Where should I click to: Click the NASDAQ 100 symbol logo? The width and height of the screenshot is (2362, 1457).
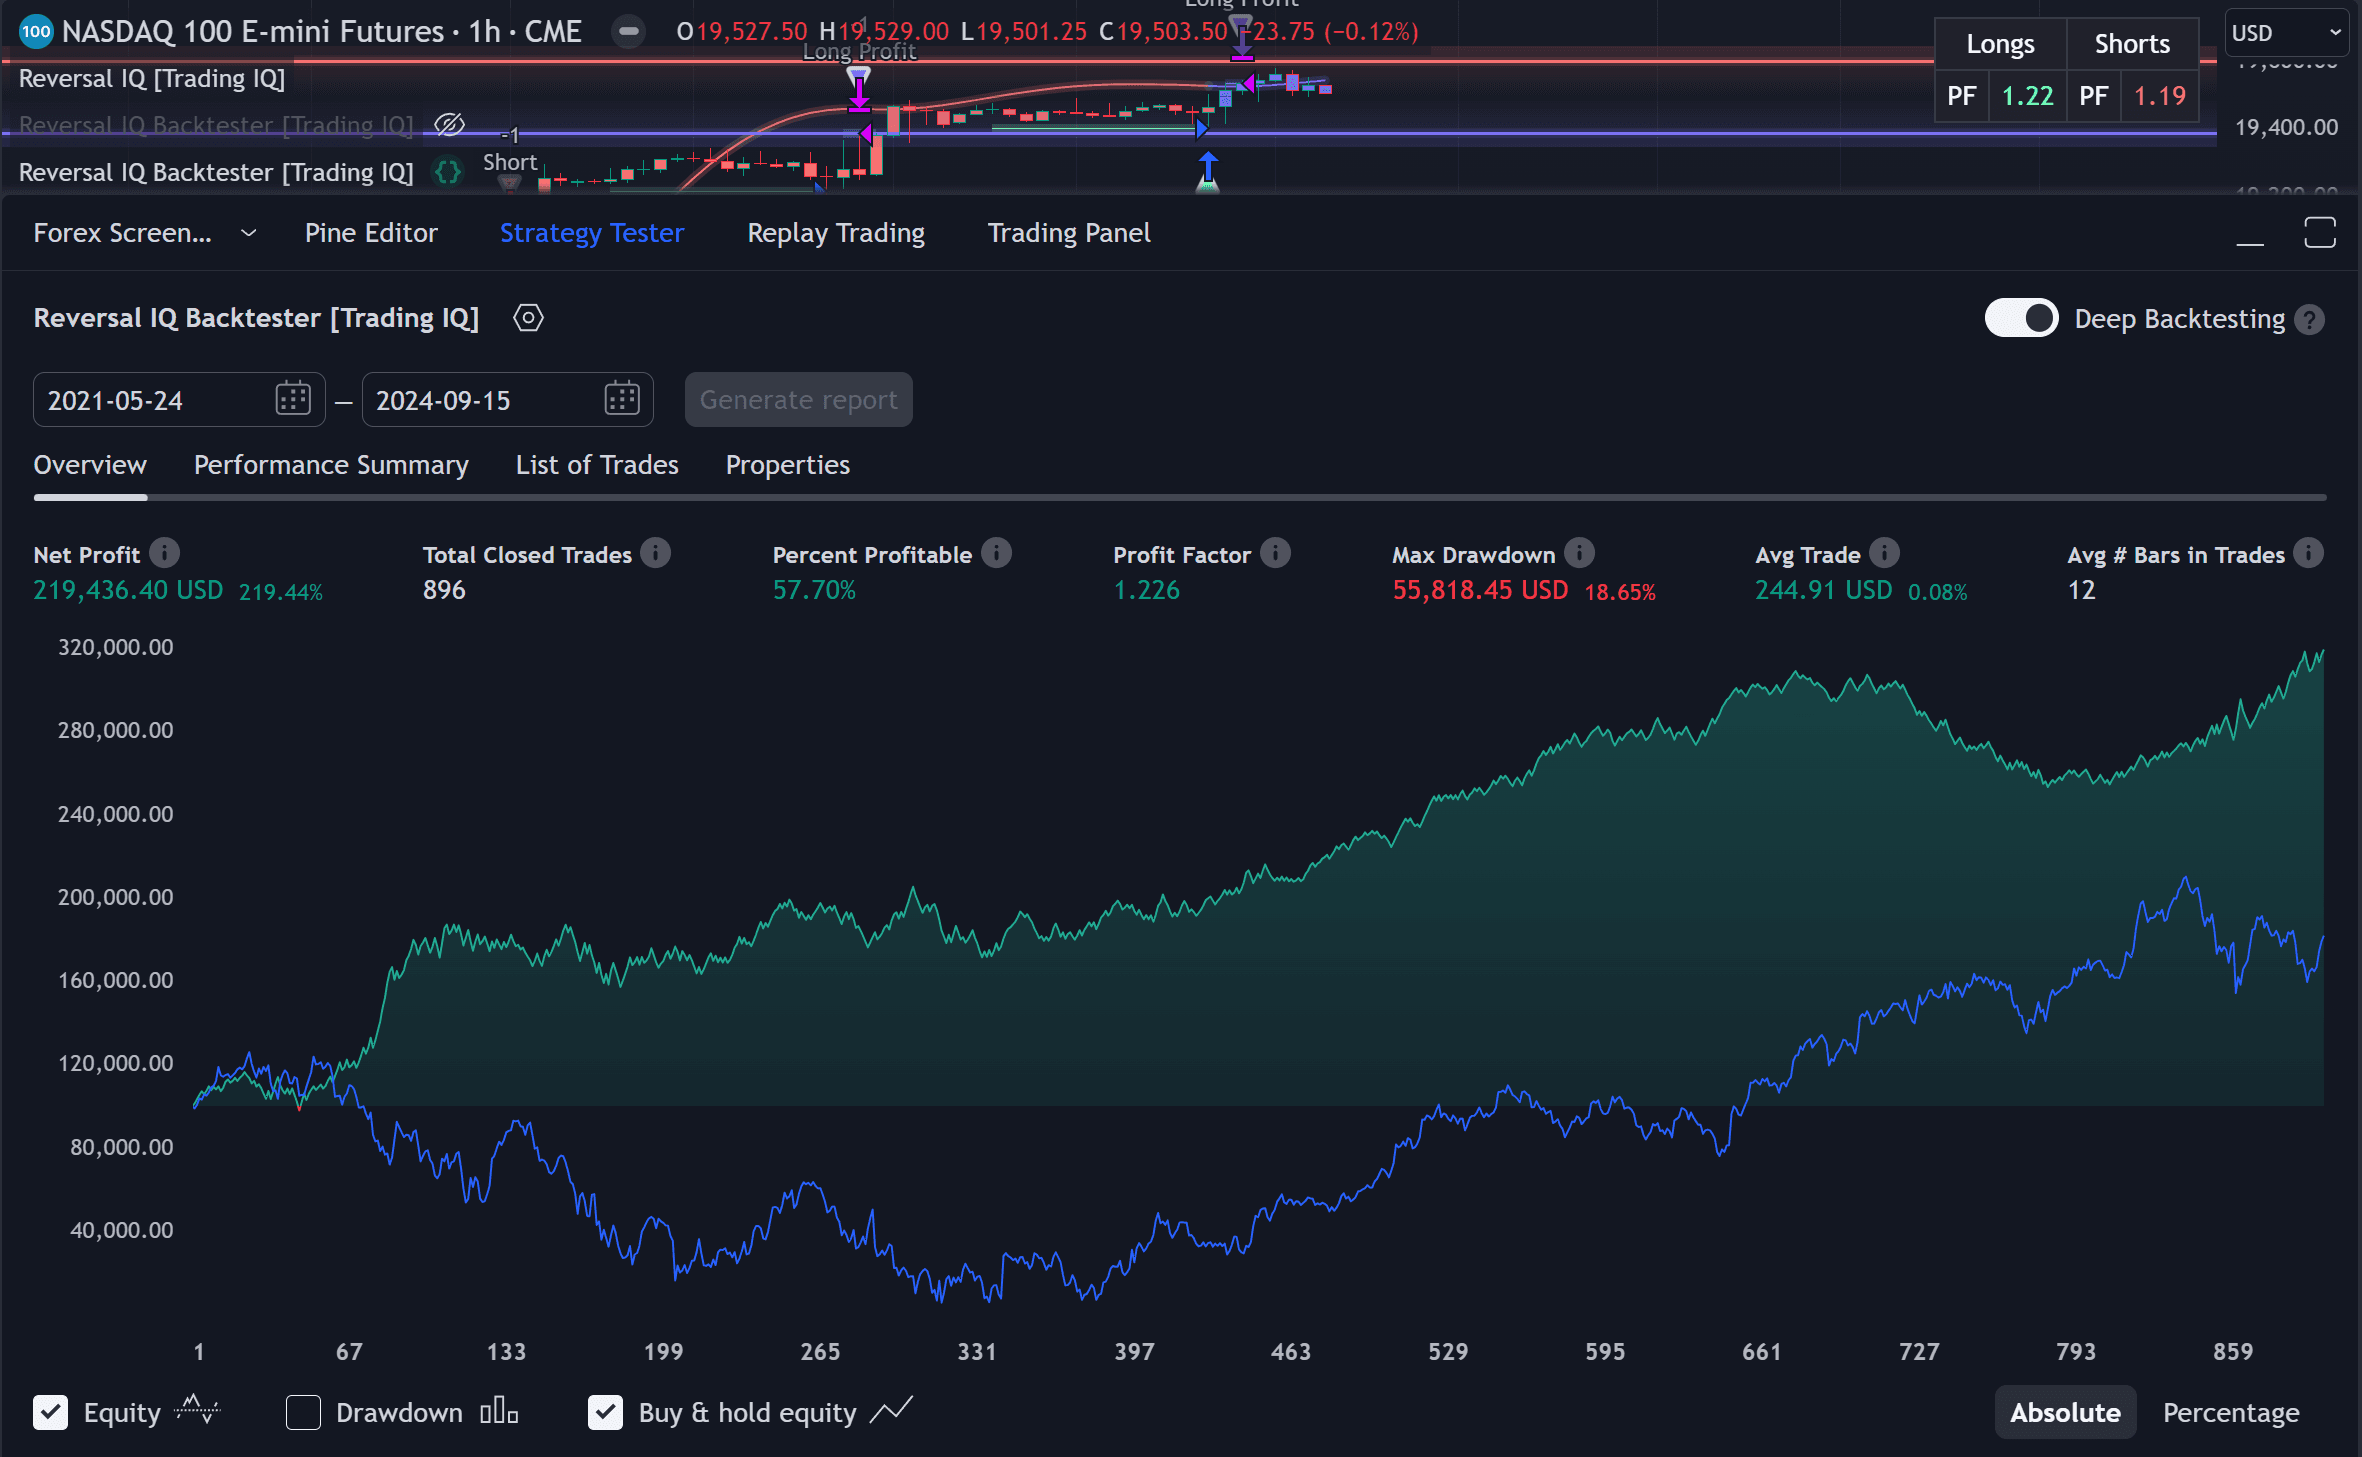point(36,31)
